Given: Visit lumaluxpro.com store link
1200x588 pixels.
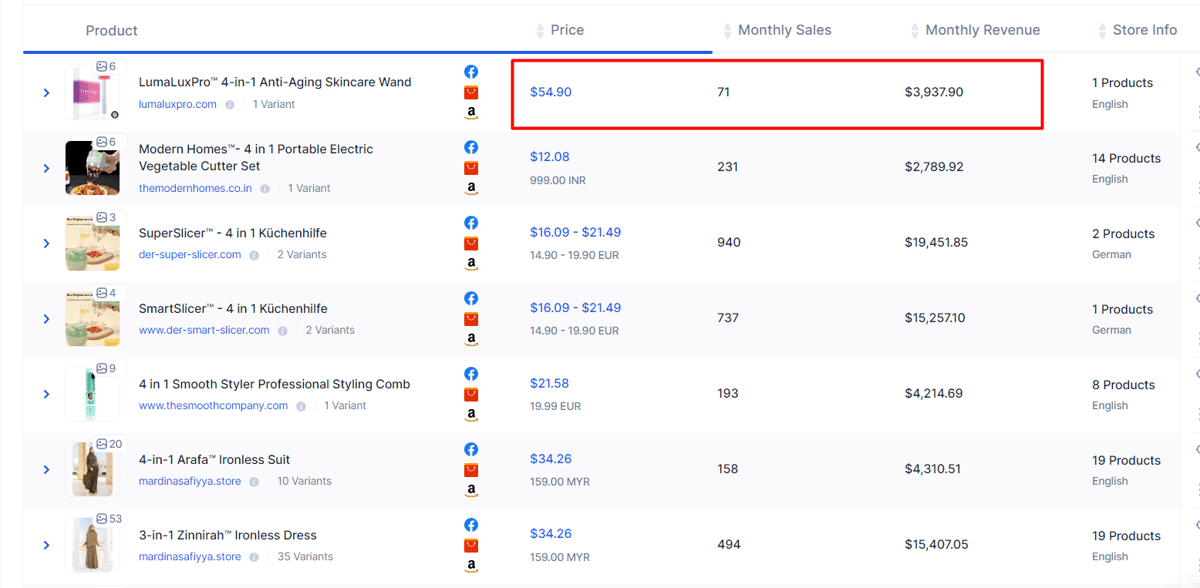Looking at the screenshot, I should click(x=178, y=104).
